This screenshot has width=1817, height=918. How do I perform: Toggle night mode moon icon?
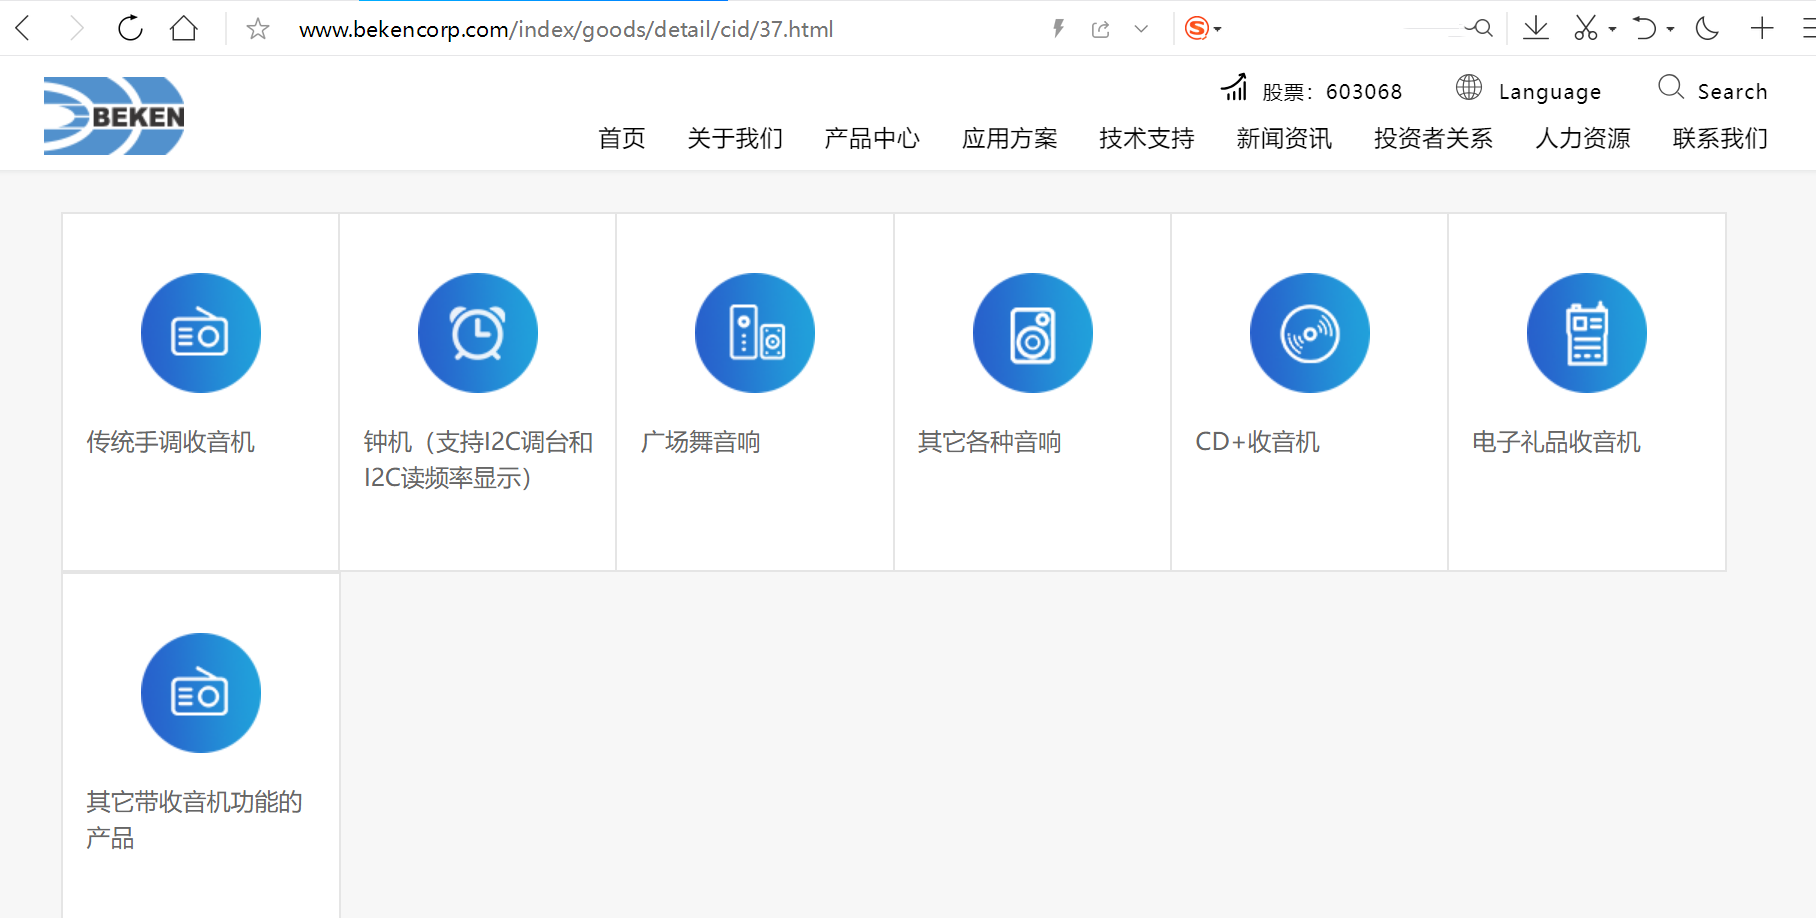click(1707, 29)
